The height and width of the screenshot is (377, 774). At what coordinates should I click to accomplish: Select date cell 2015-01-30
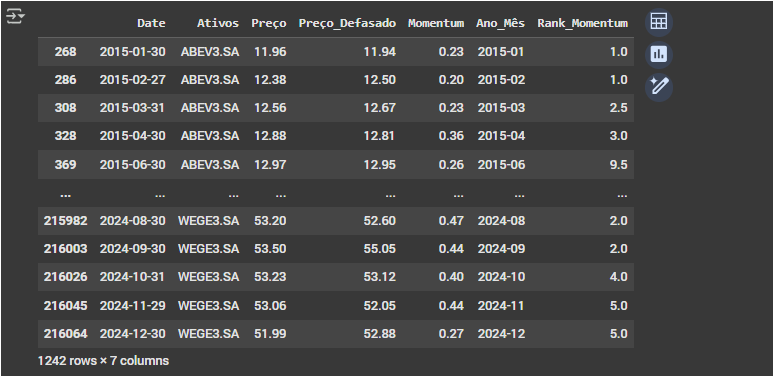point(132,52)
